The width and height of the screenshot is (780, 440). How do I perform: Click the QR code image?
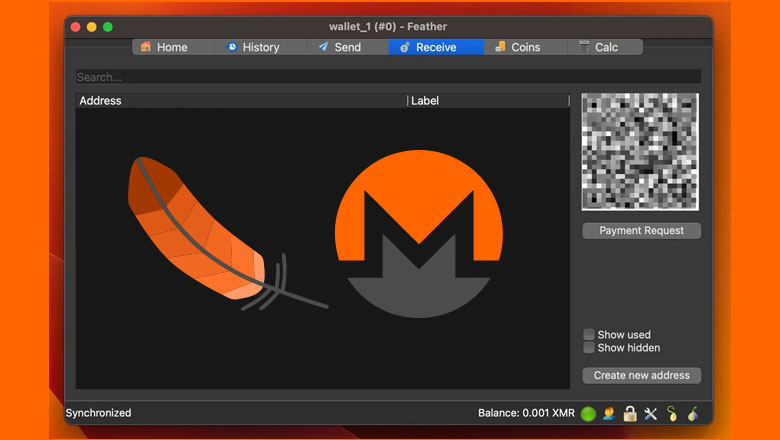tap(640, 152)
